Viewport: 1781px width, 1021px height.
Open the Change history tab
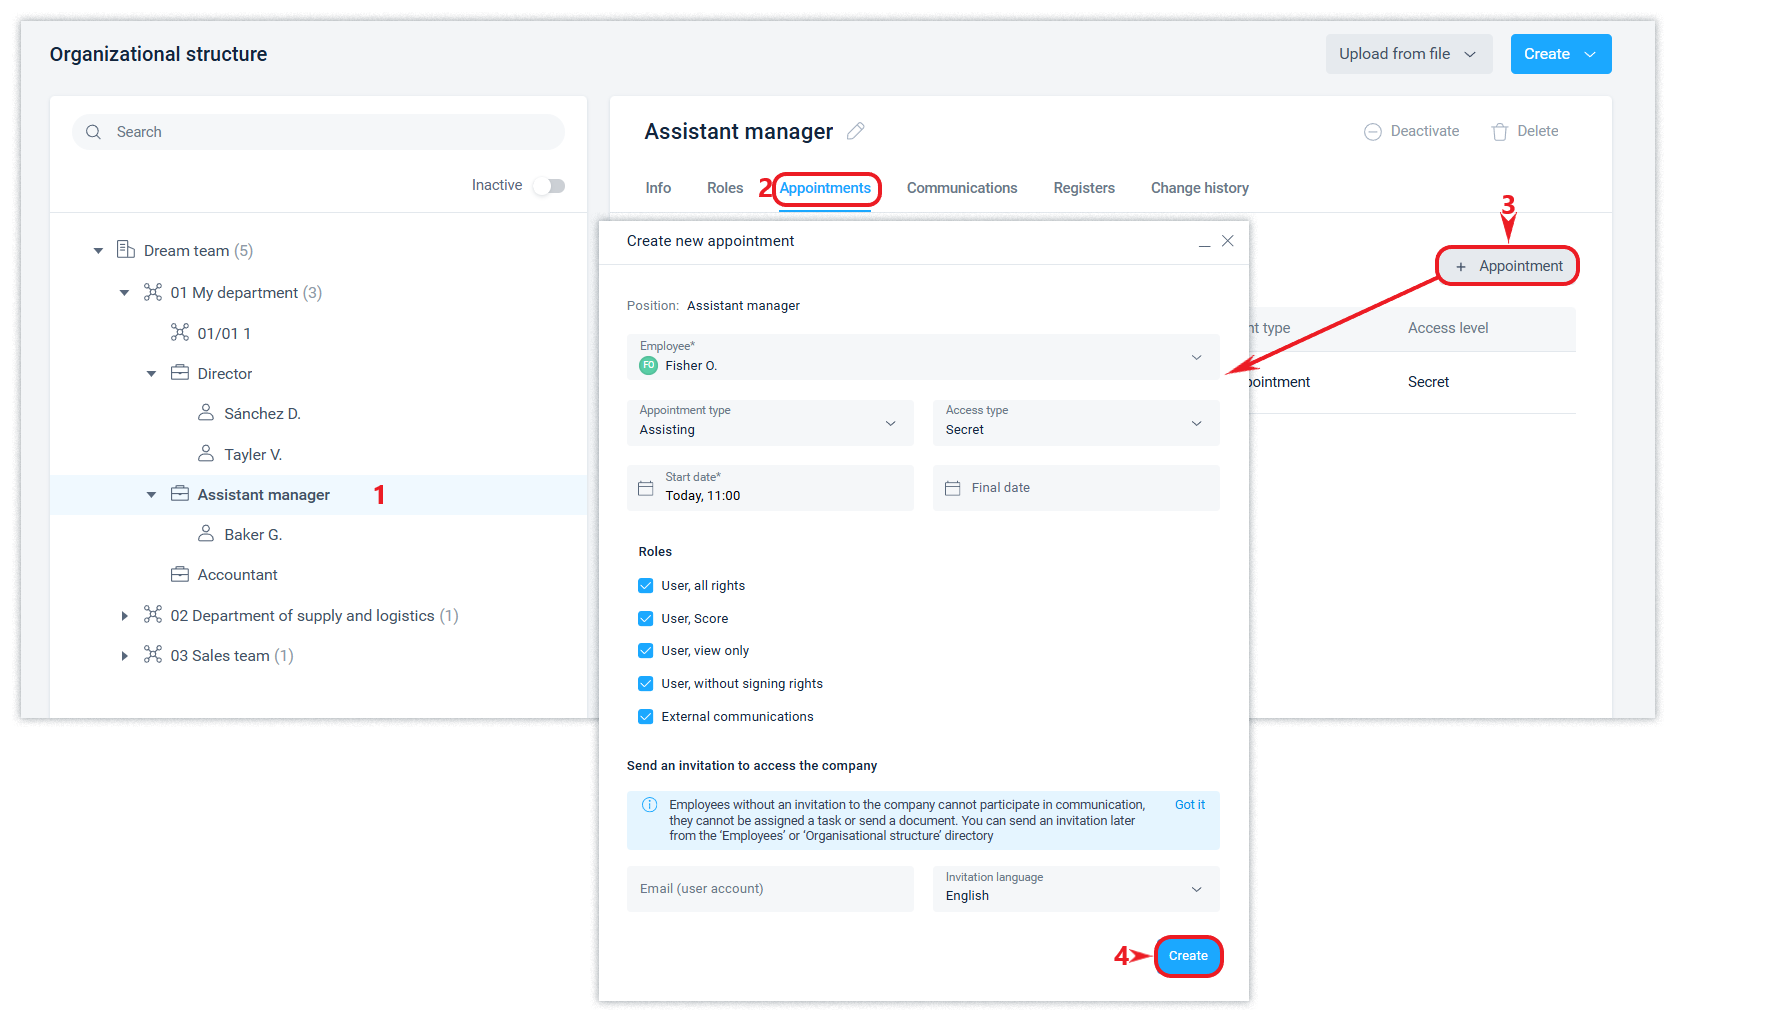[1199, 188]
